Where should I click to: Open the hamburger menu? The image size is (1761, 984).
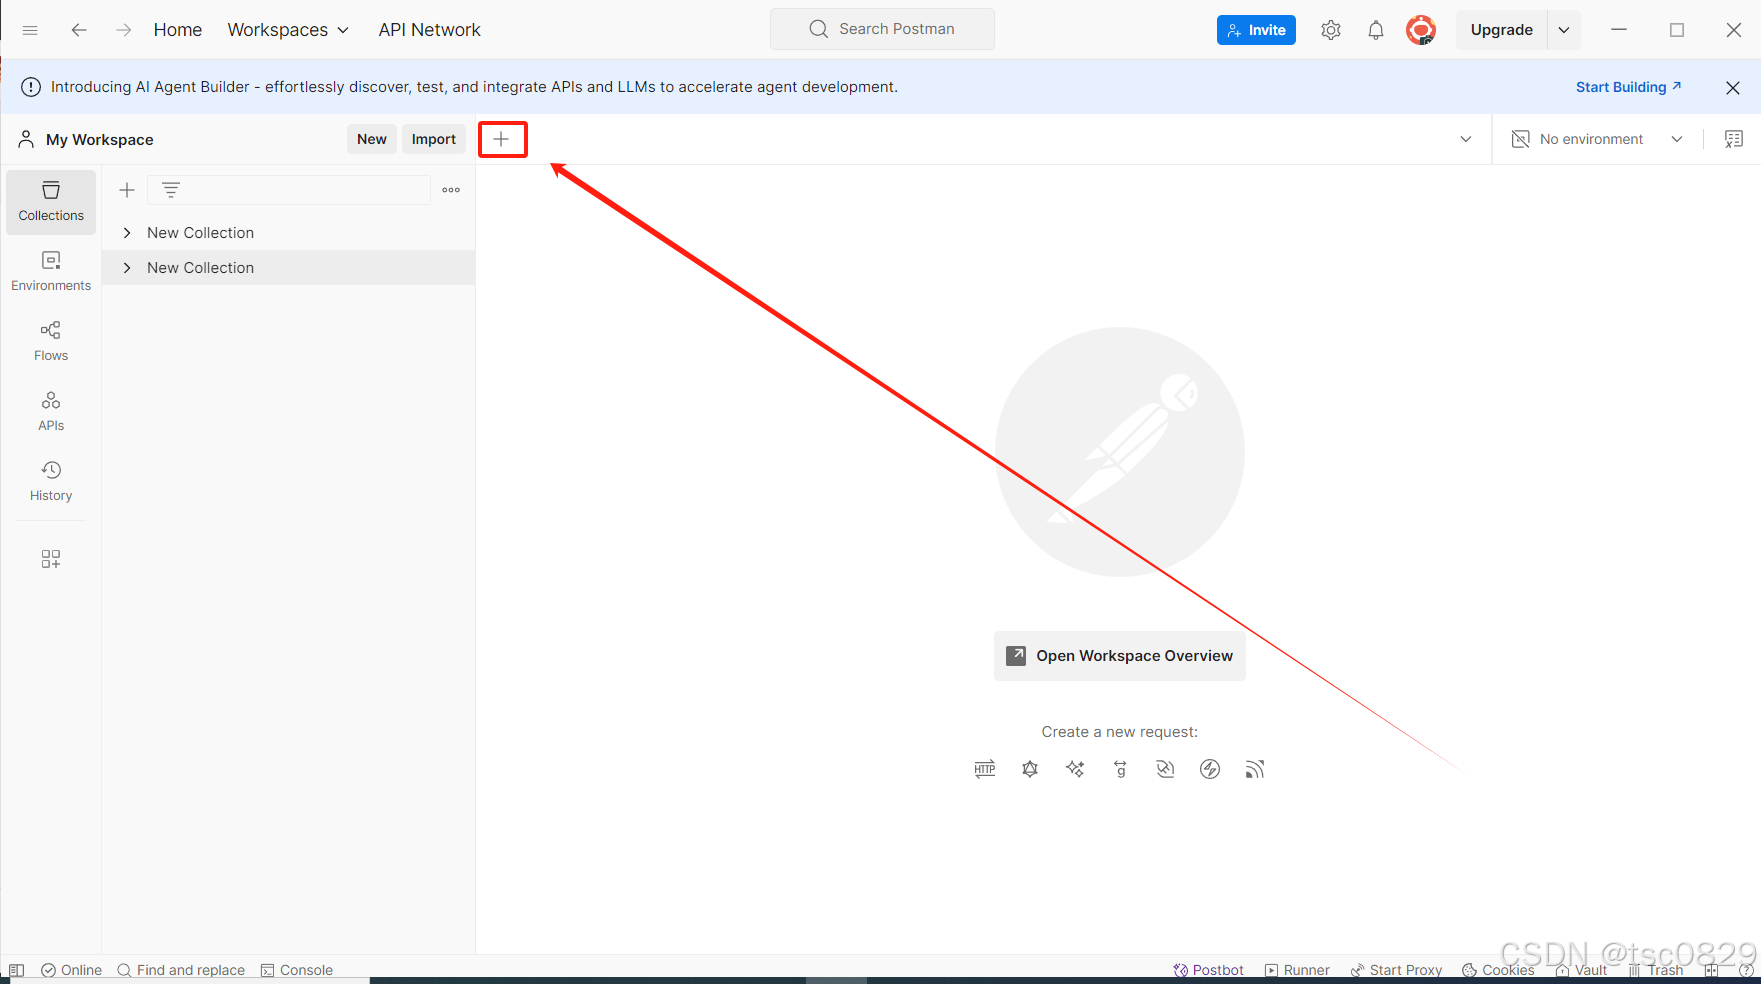tap(30, 30)
